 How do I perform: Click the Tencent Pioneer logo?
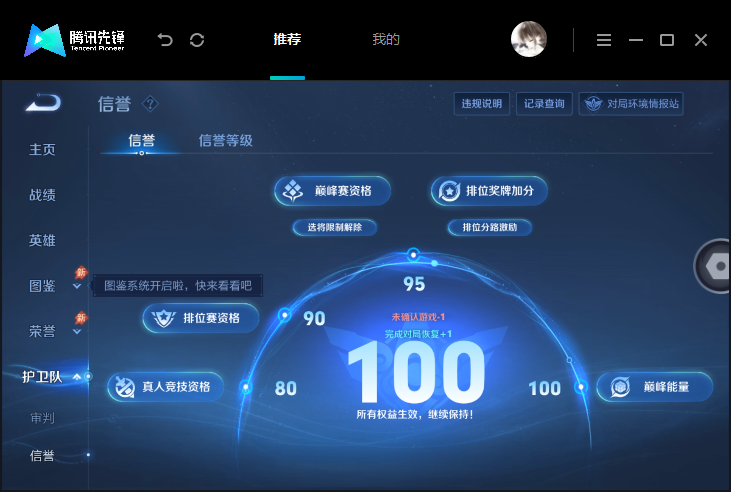click(x=75, y=40)
